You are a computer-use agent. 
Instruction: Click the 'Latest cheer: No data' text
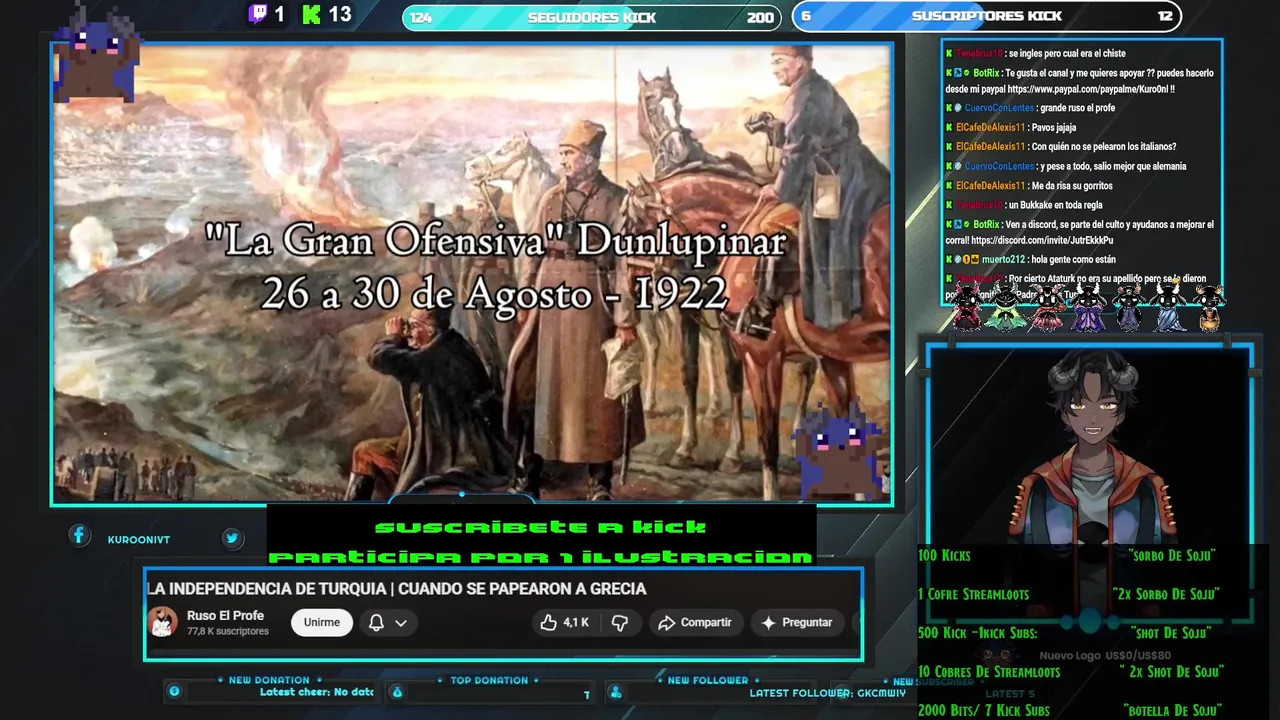pyautogui.click(x=316, y=692)
